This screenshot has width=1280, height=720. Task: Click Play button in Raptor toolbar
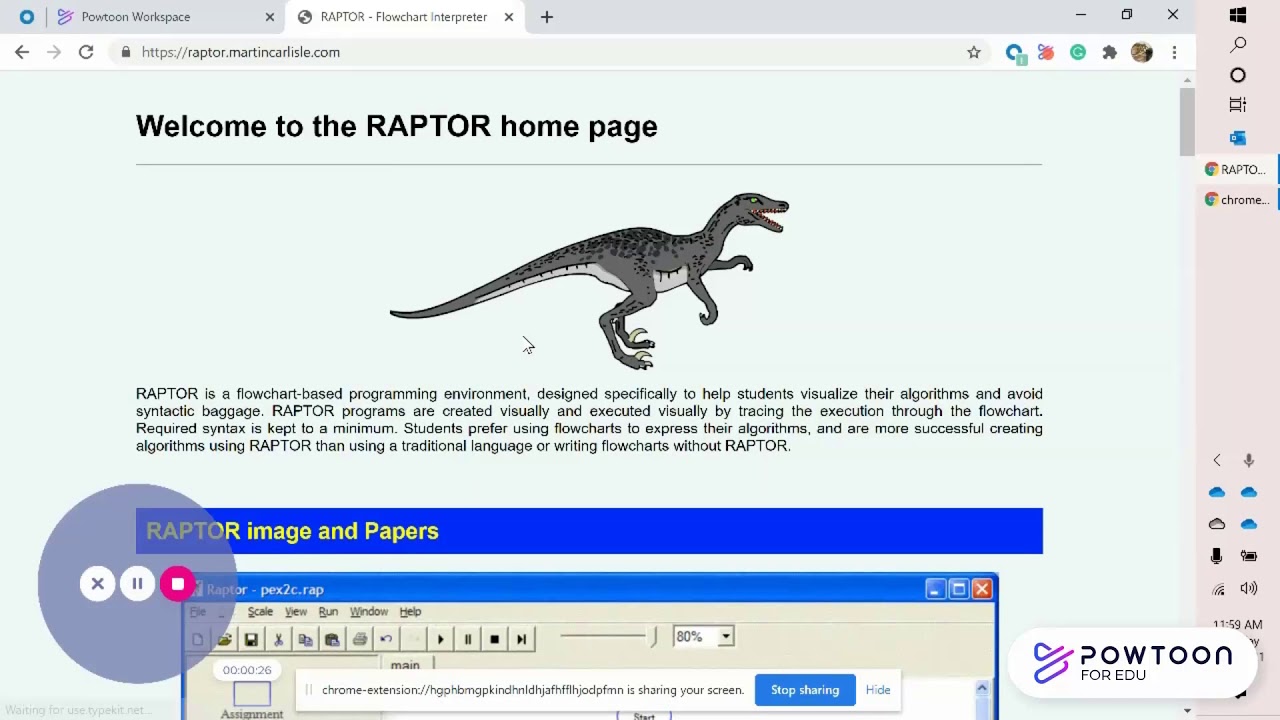point(440,640)
